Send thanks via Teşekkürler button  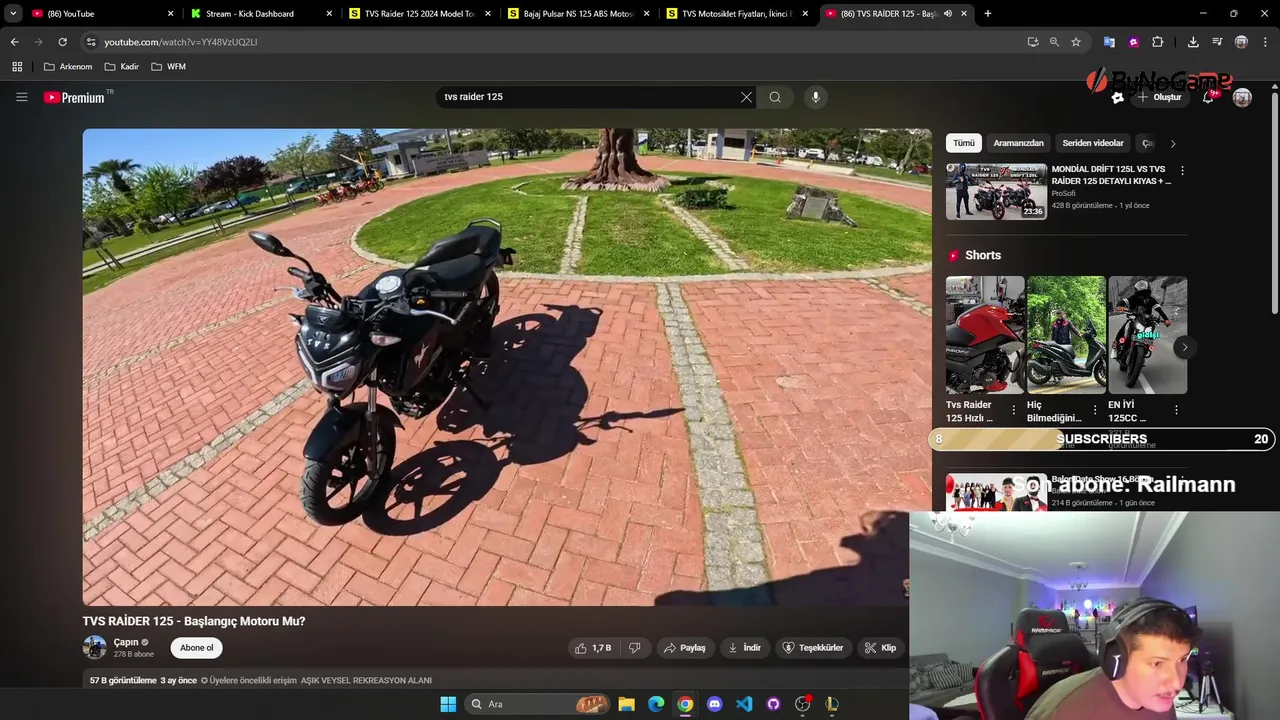[x=813, y=648]
